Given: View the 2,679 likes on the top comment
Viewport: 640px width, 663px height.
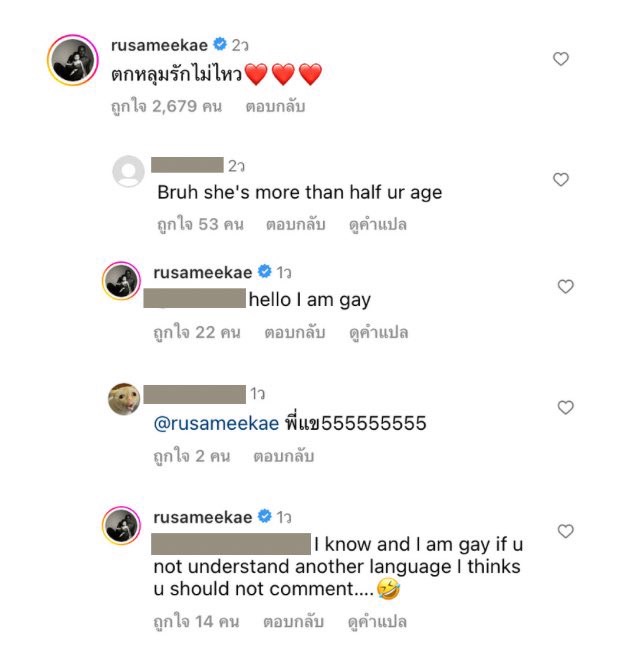Looking at the screenshot, I should click(167, 107).
